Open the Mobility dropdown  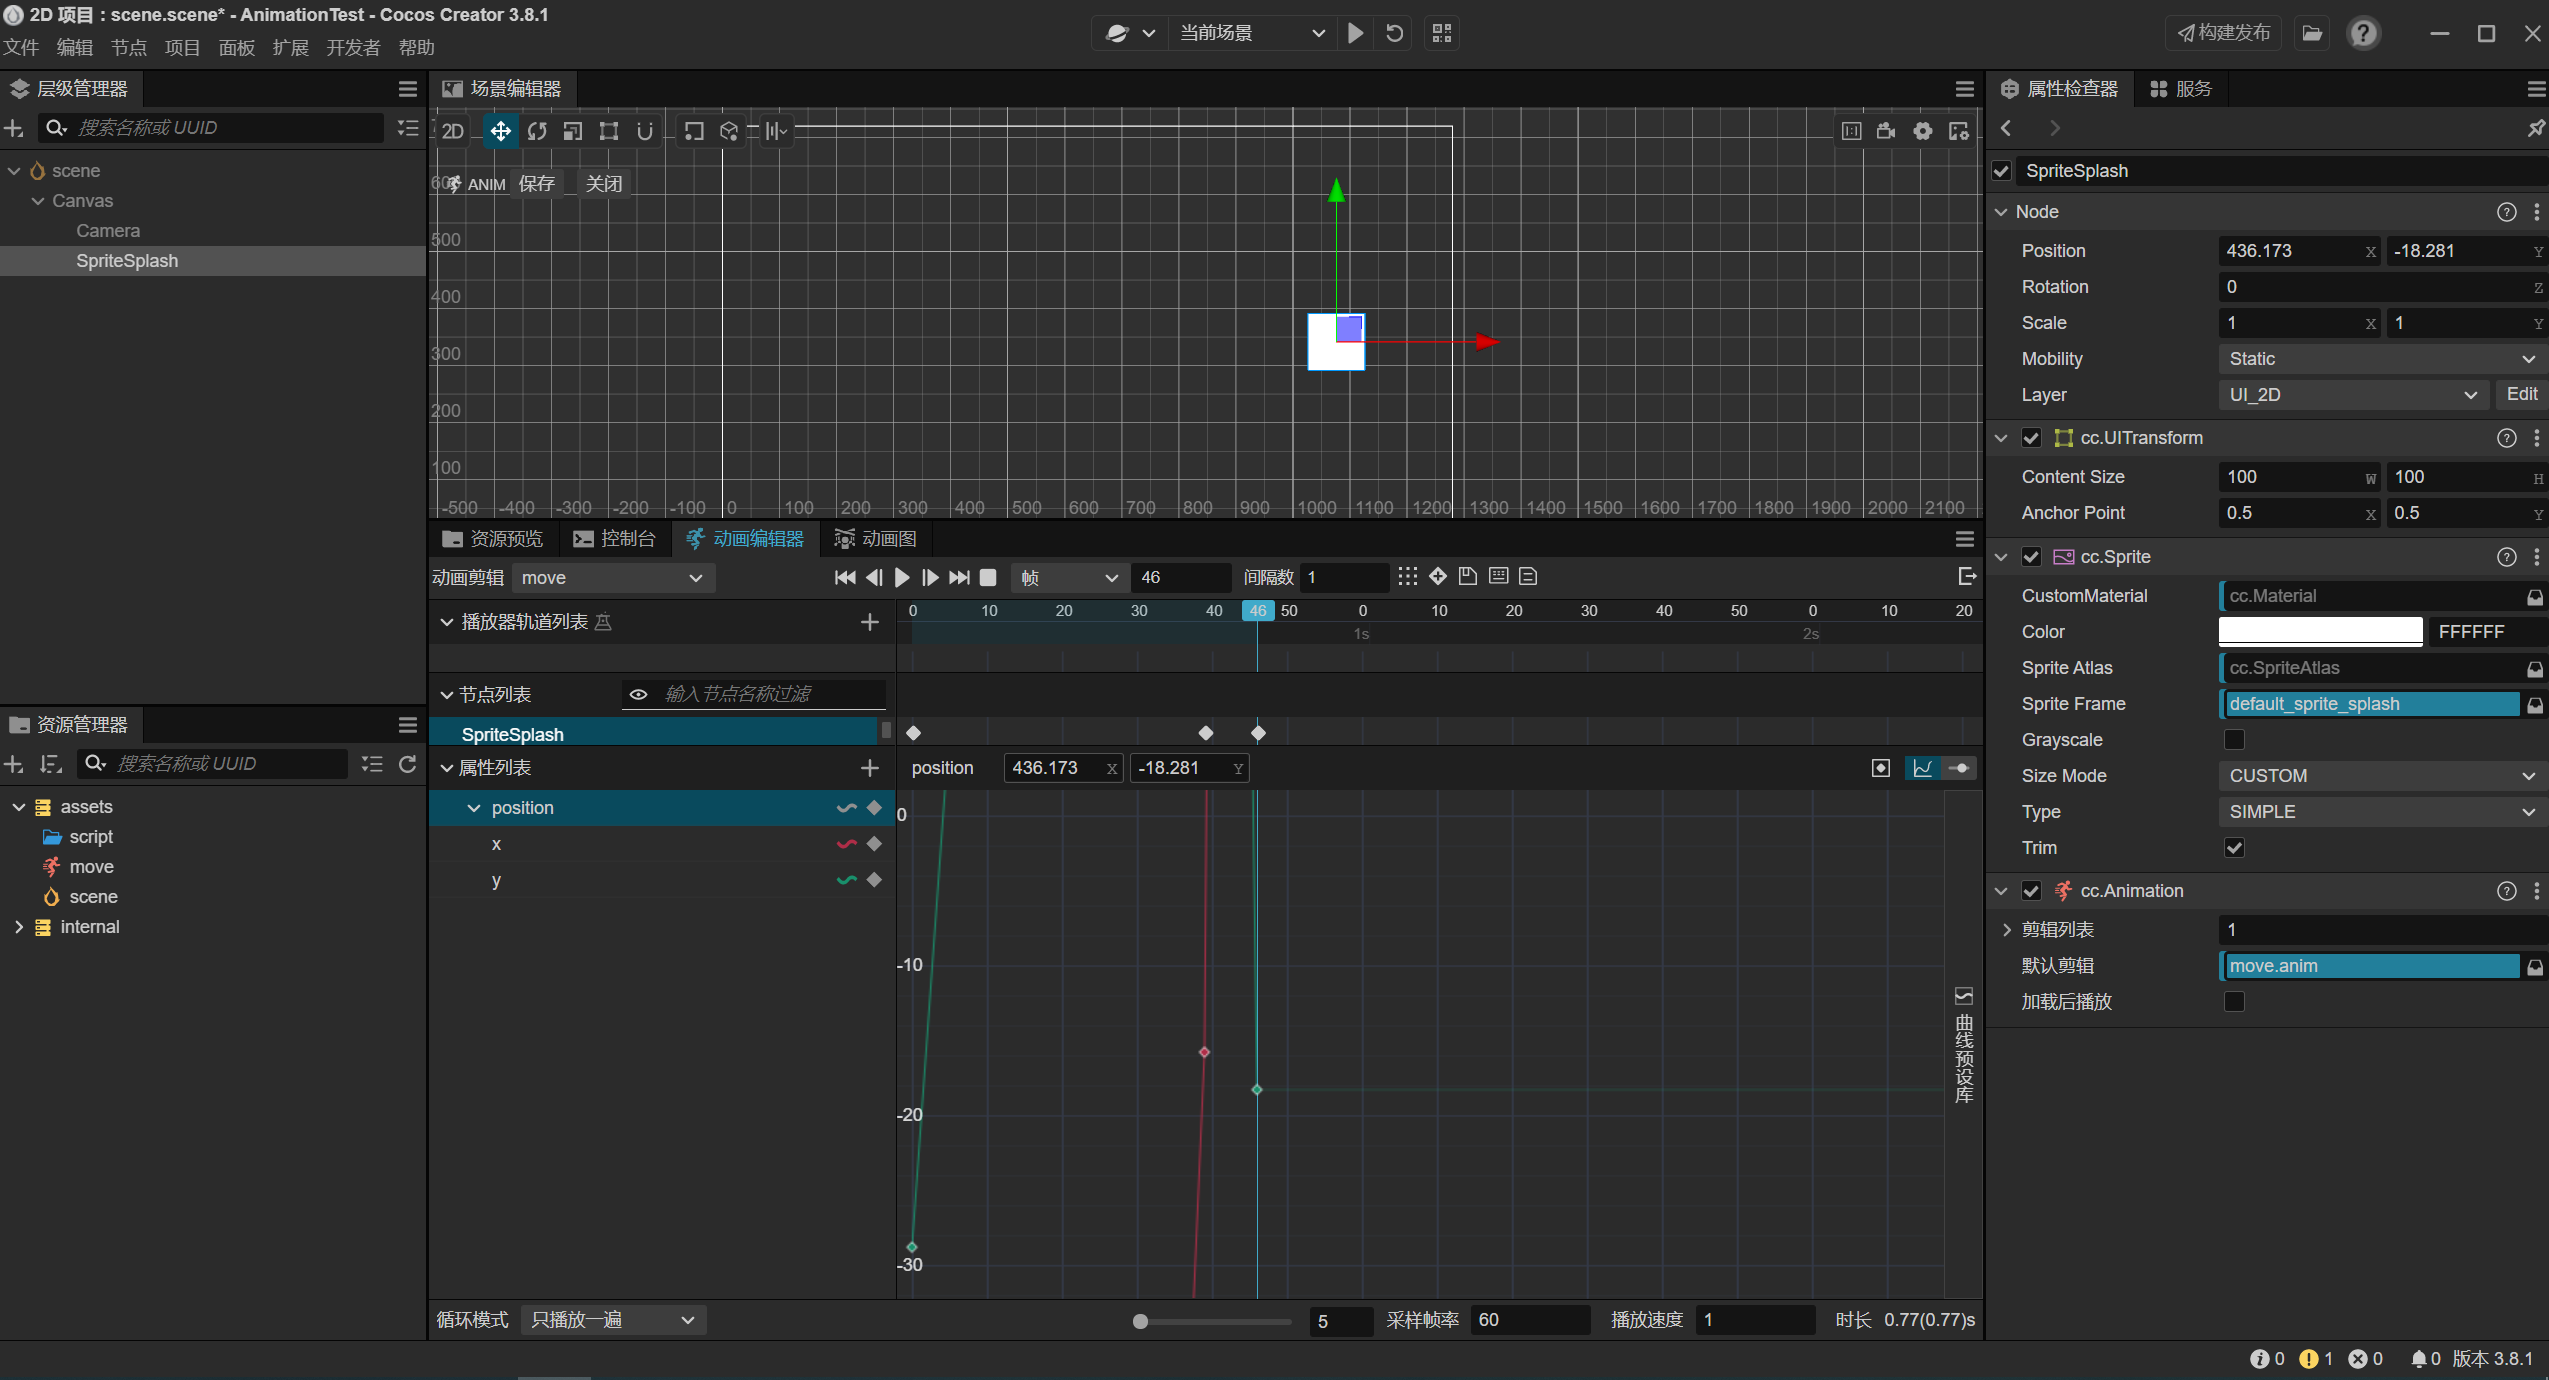[x=2380, y=359]
